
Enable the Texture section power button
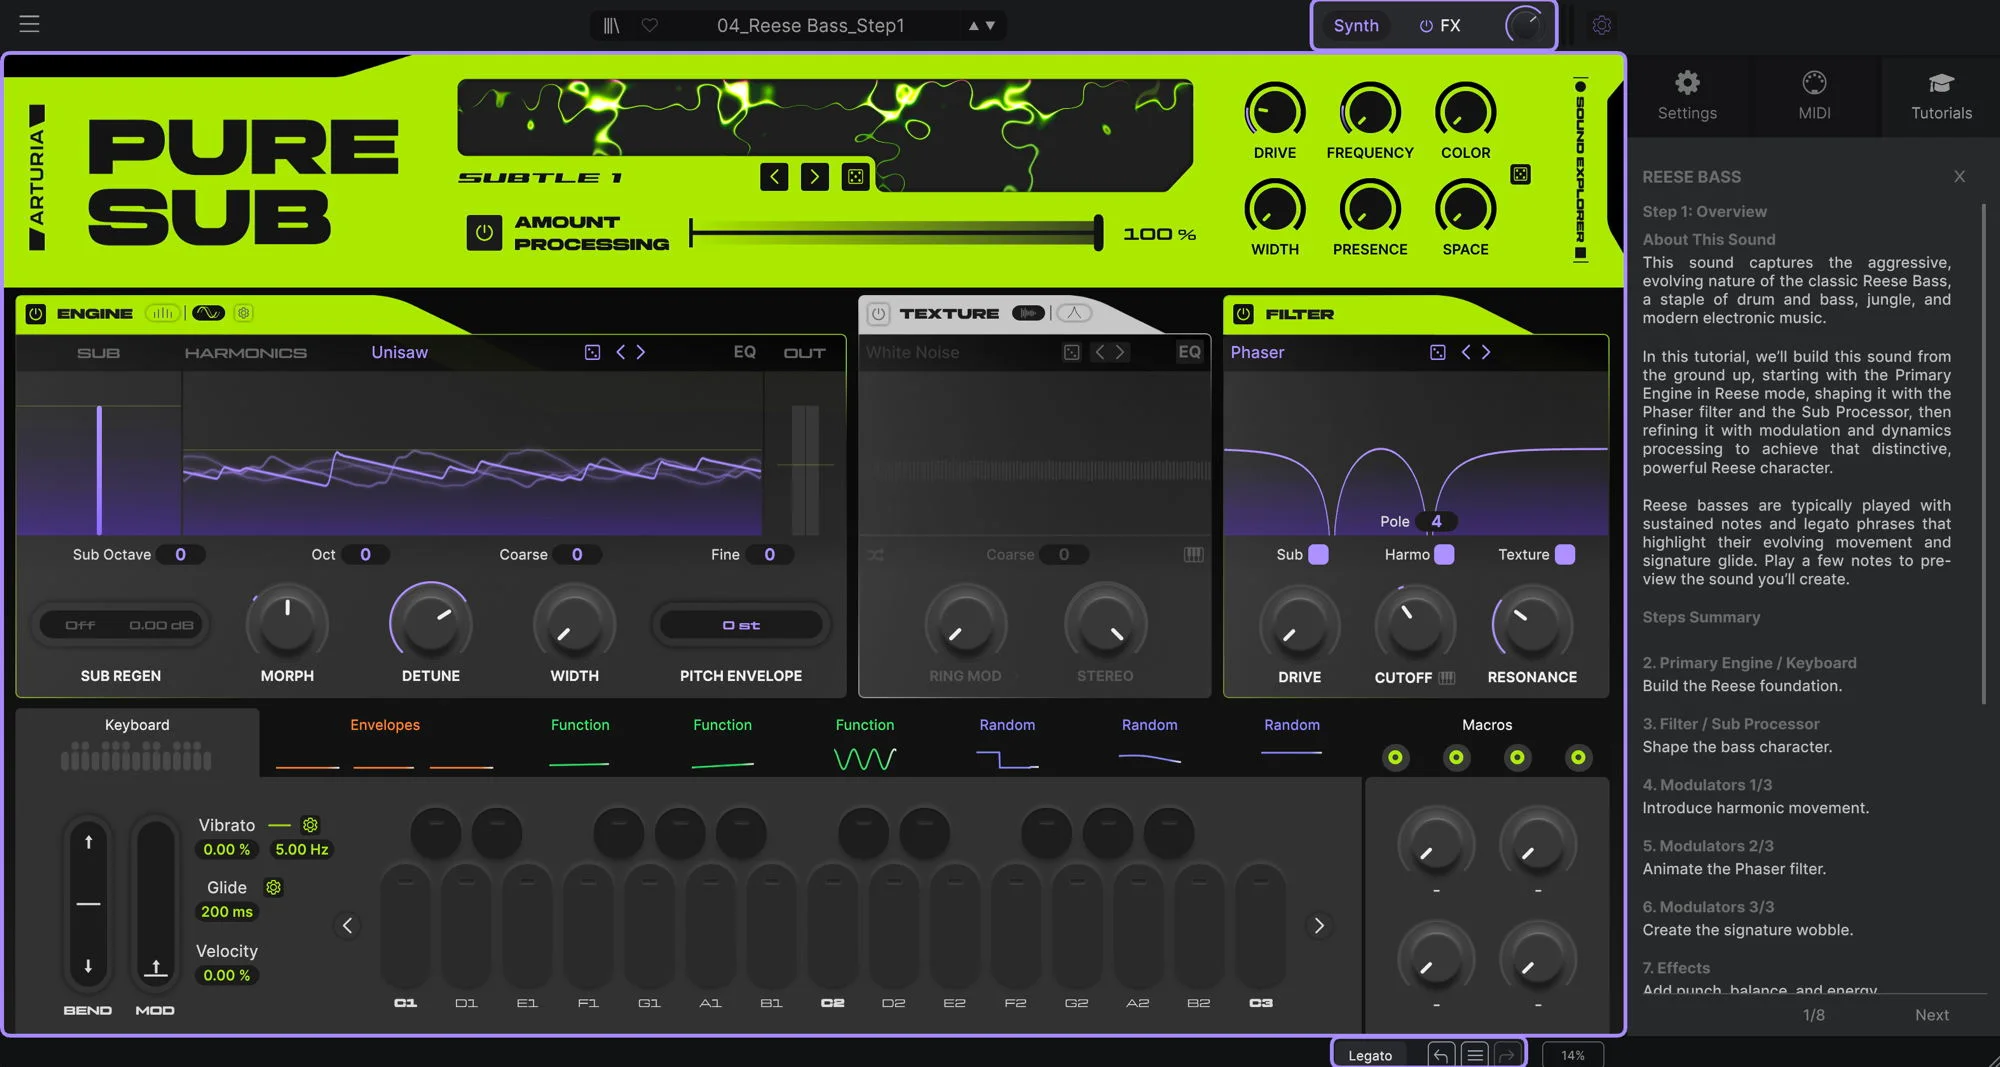[x=878, y=314]
